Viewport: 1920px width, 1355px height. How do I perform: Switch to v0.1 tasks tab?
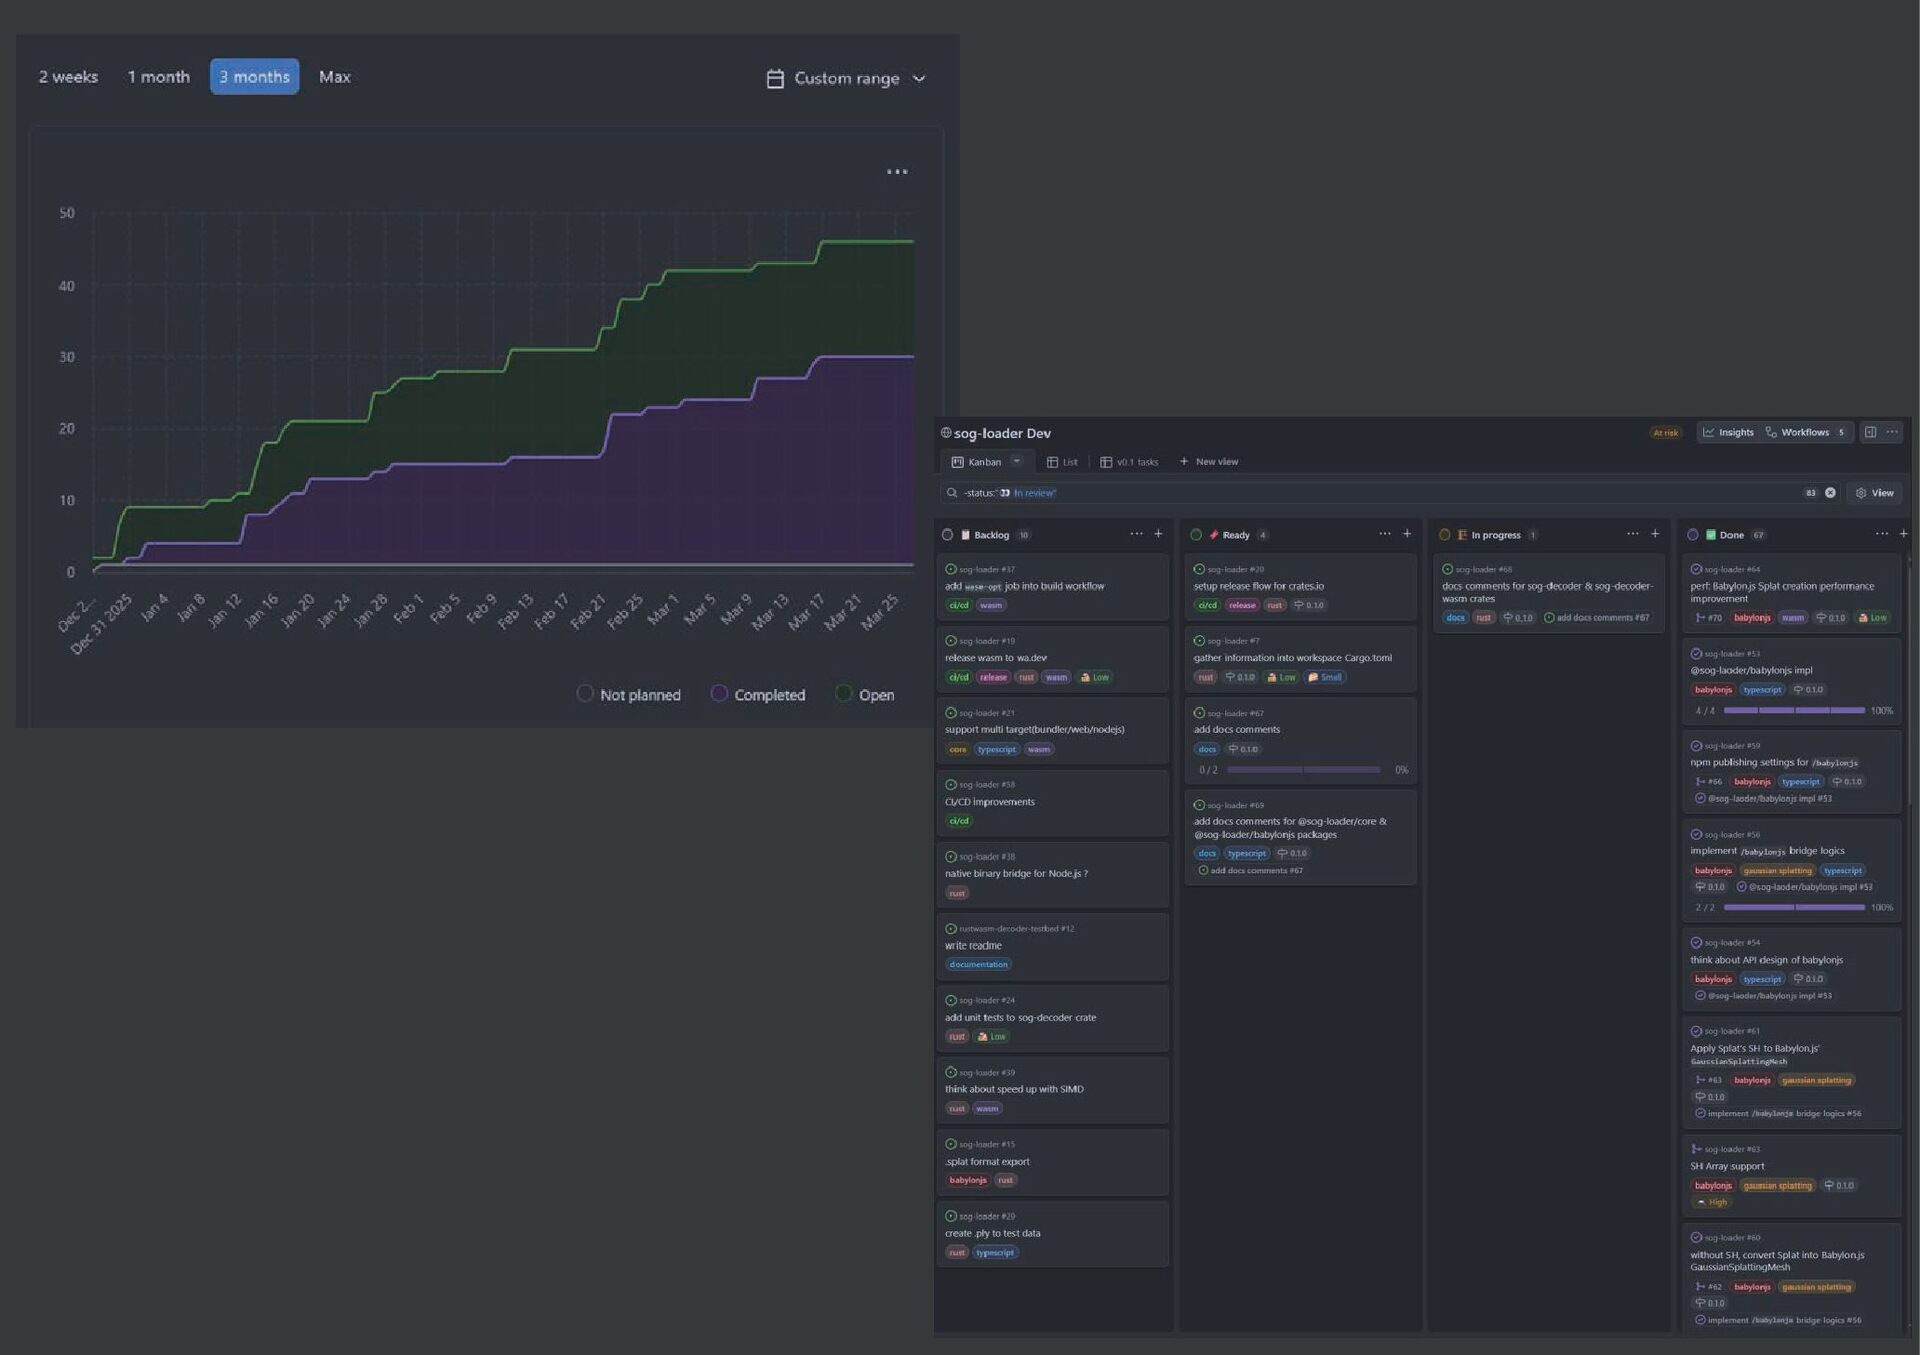point(1129,462)
